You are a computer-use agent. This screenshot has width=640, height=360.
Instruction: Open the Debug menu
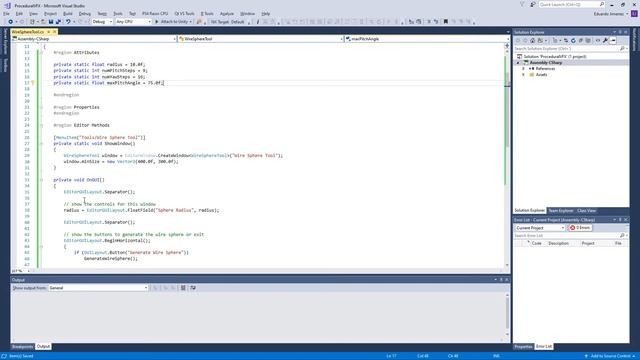point(85,13)
